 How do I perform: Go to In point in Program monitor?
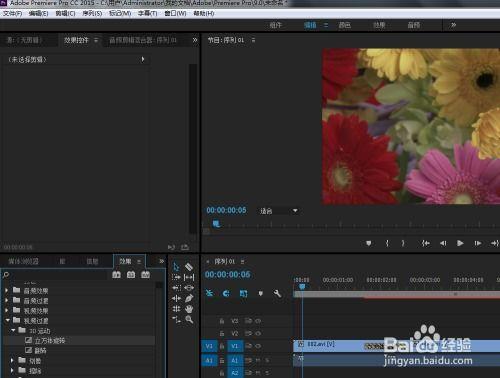[x=426, y=243]
